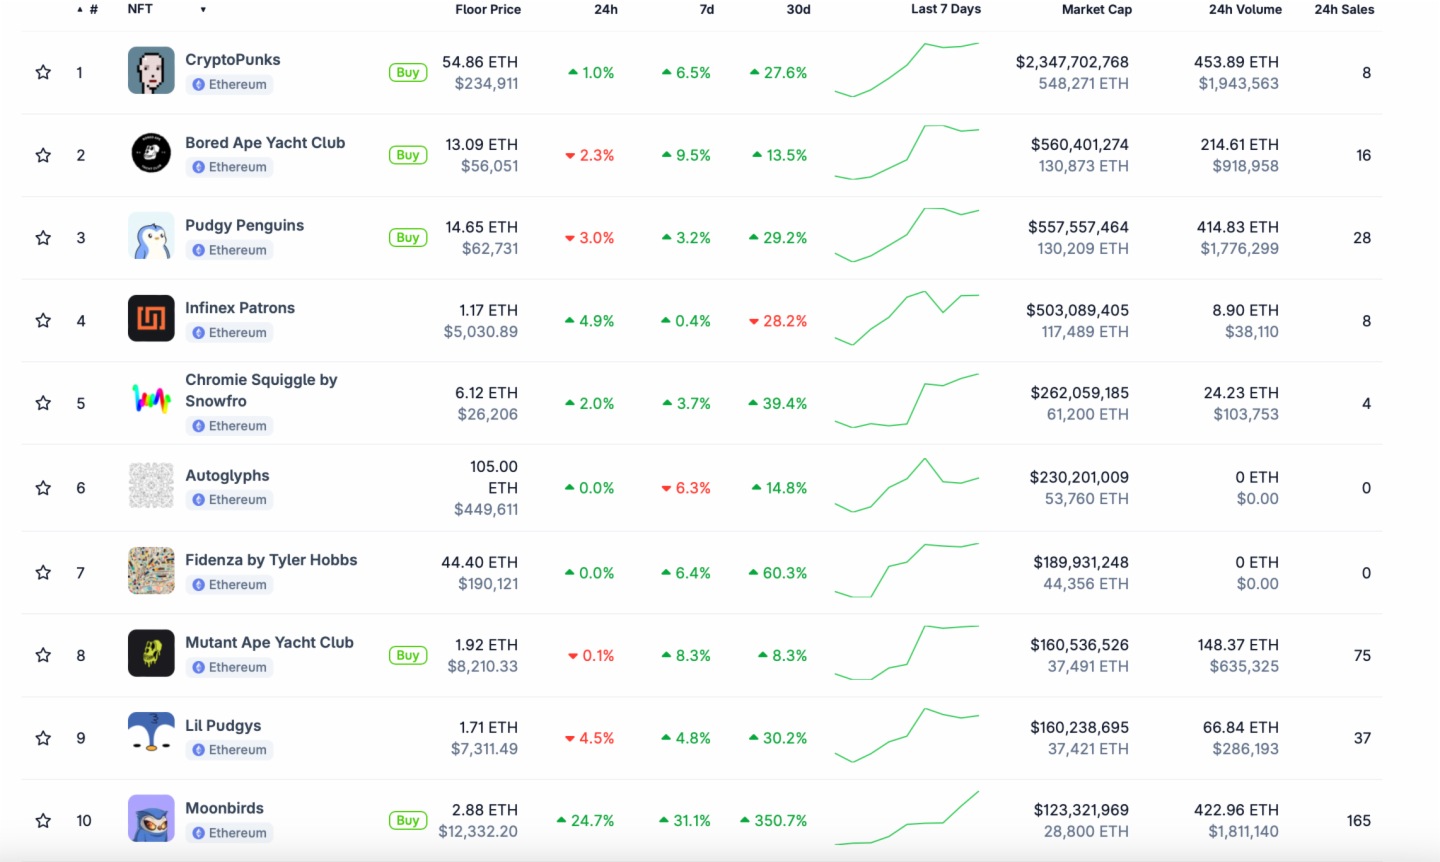This screenshot has height=862, width=1440.
Task: Toggle the favorite star for Autoglyphs
Action: [x=43, y=488]
